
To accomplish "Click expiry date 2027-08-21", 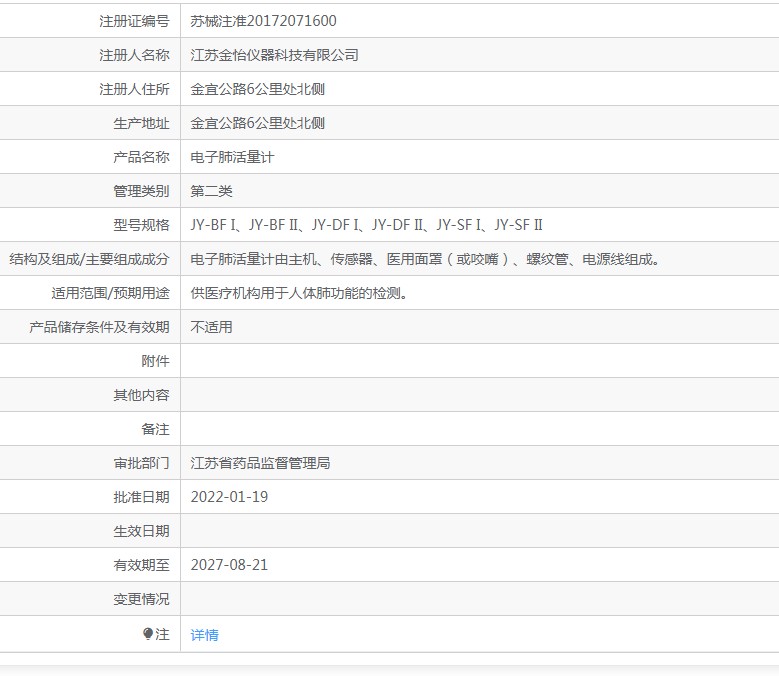I will [229, 565].
